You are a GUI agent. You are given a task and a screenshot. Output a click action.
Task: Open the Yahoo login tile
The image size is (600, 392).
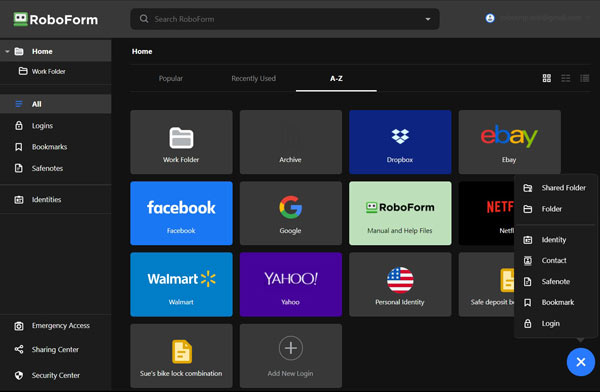[x=291, y=284]
